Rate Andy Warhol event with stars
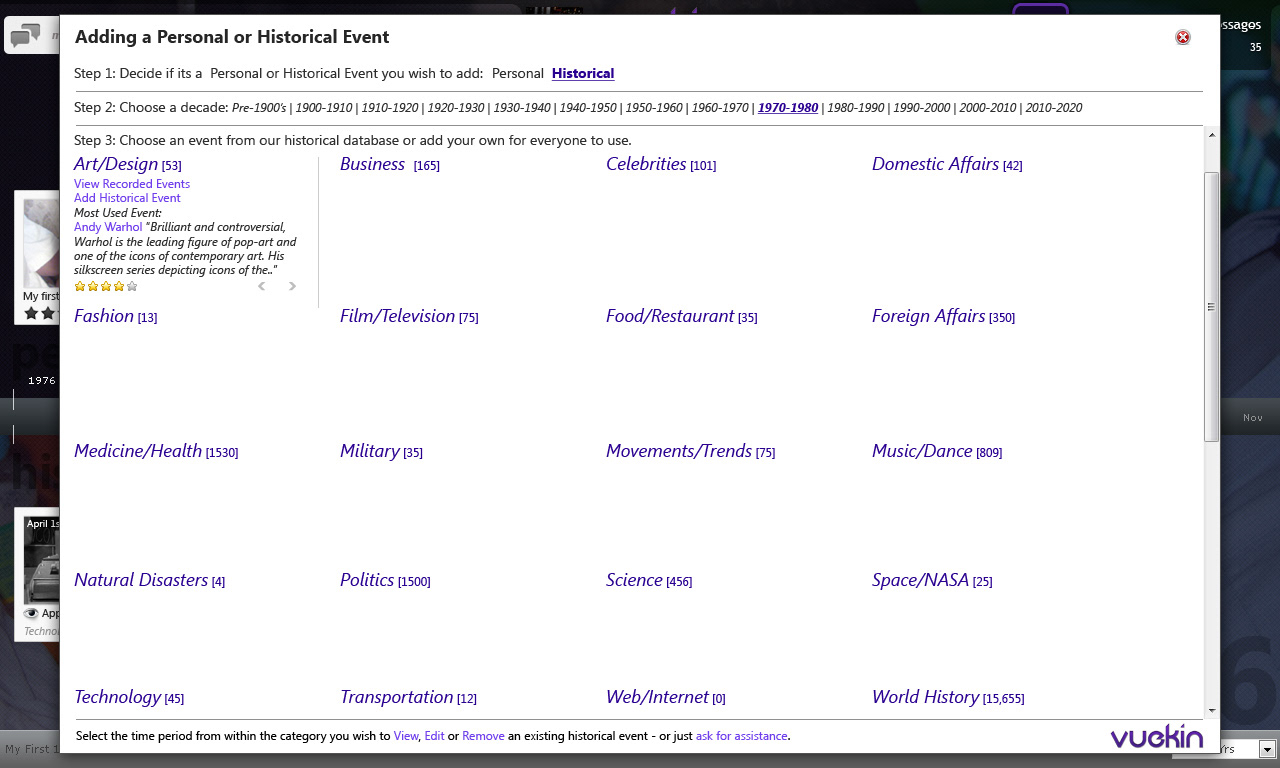 tap(106, 286)
